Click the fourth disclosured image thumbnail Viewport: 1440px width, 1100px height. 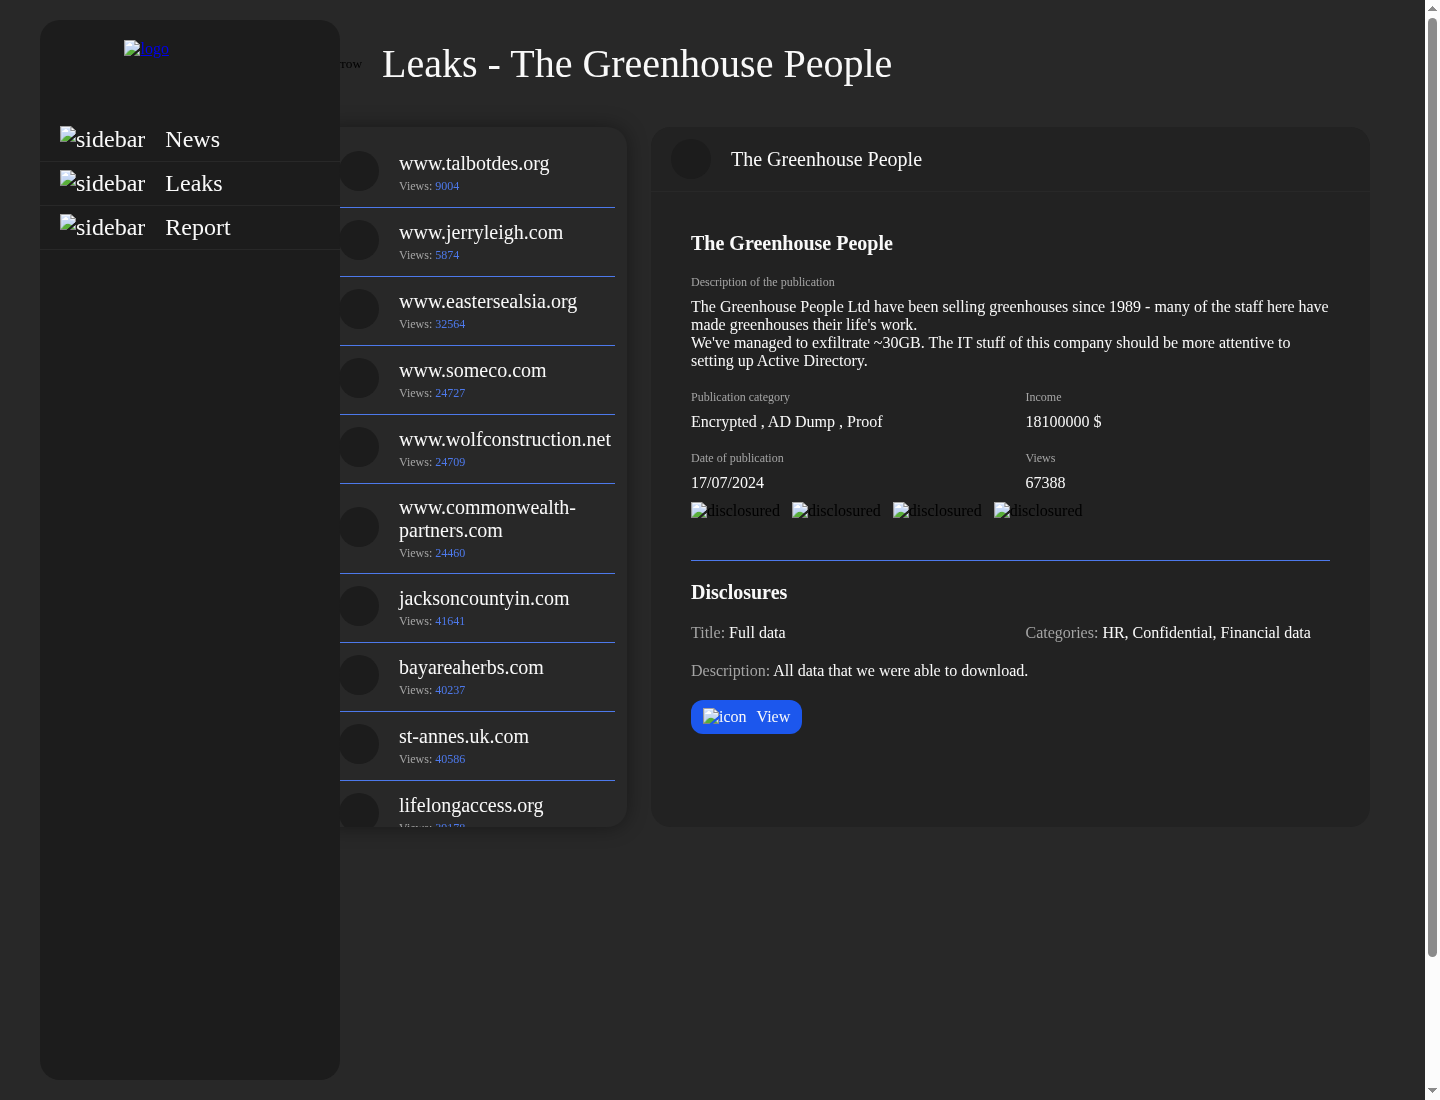pyautogui.click(x=1038, y=511)
